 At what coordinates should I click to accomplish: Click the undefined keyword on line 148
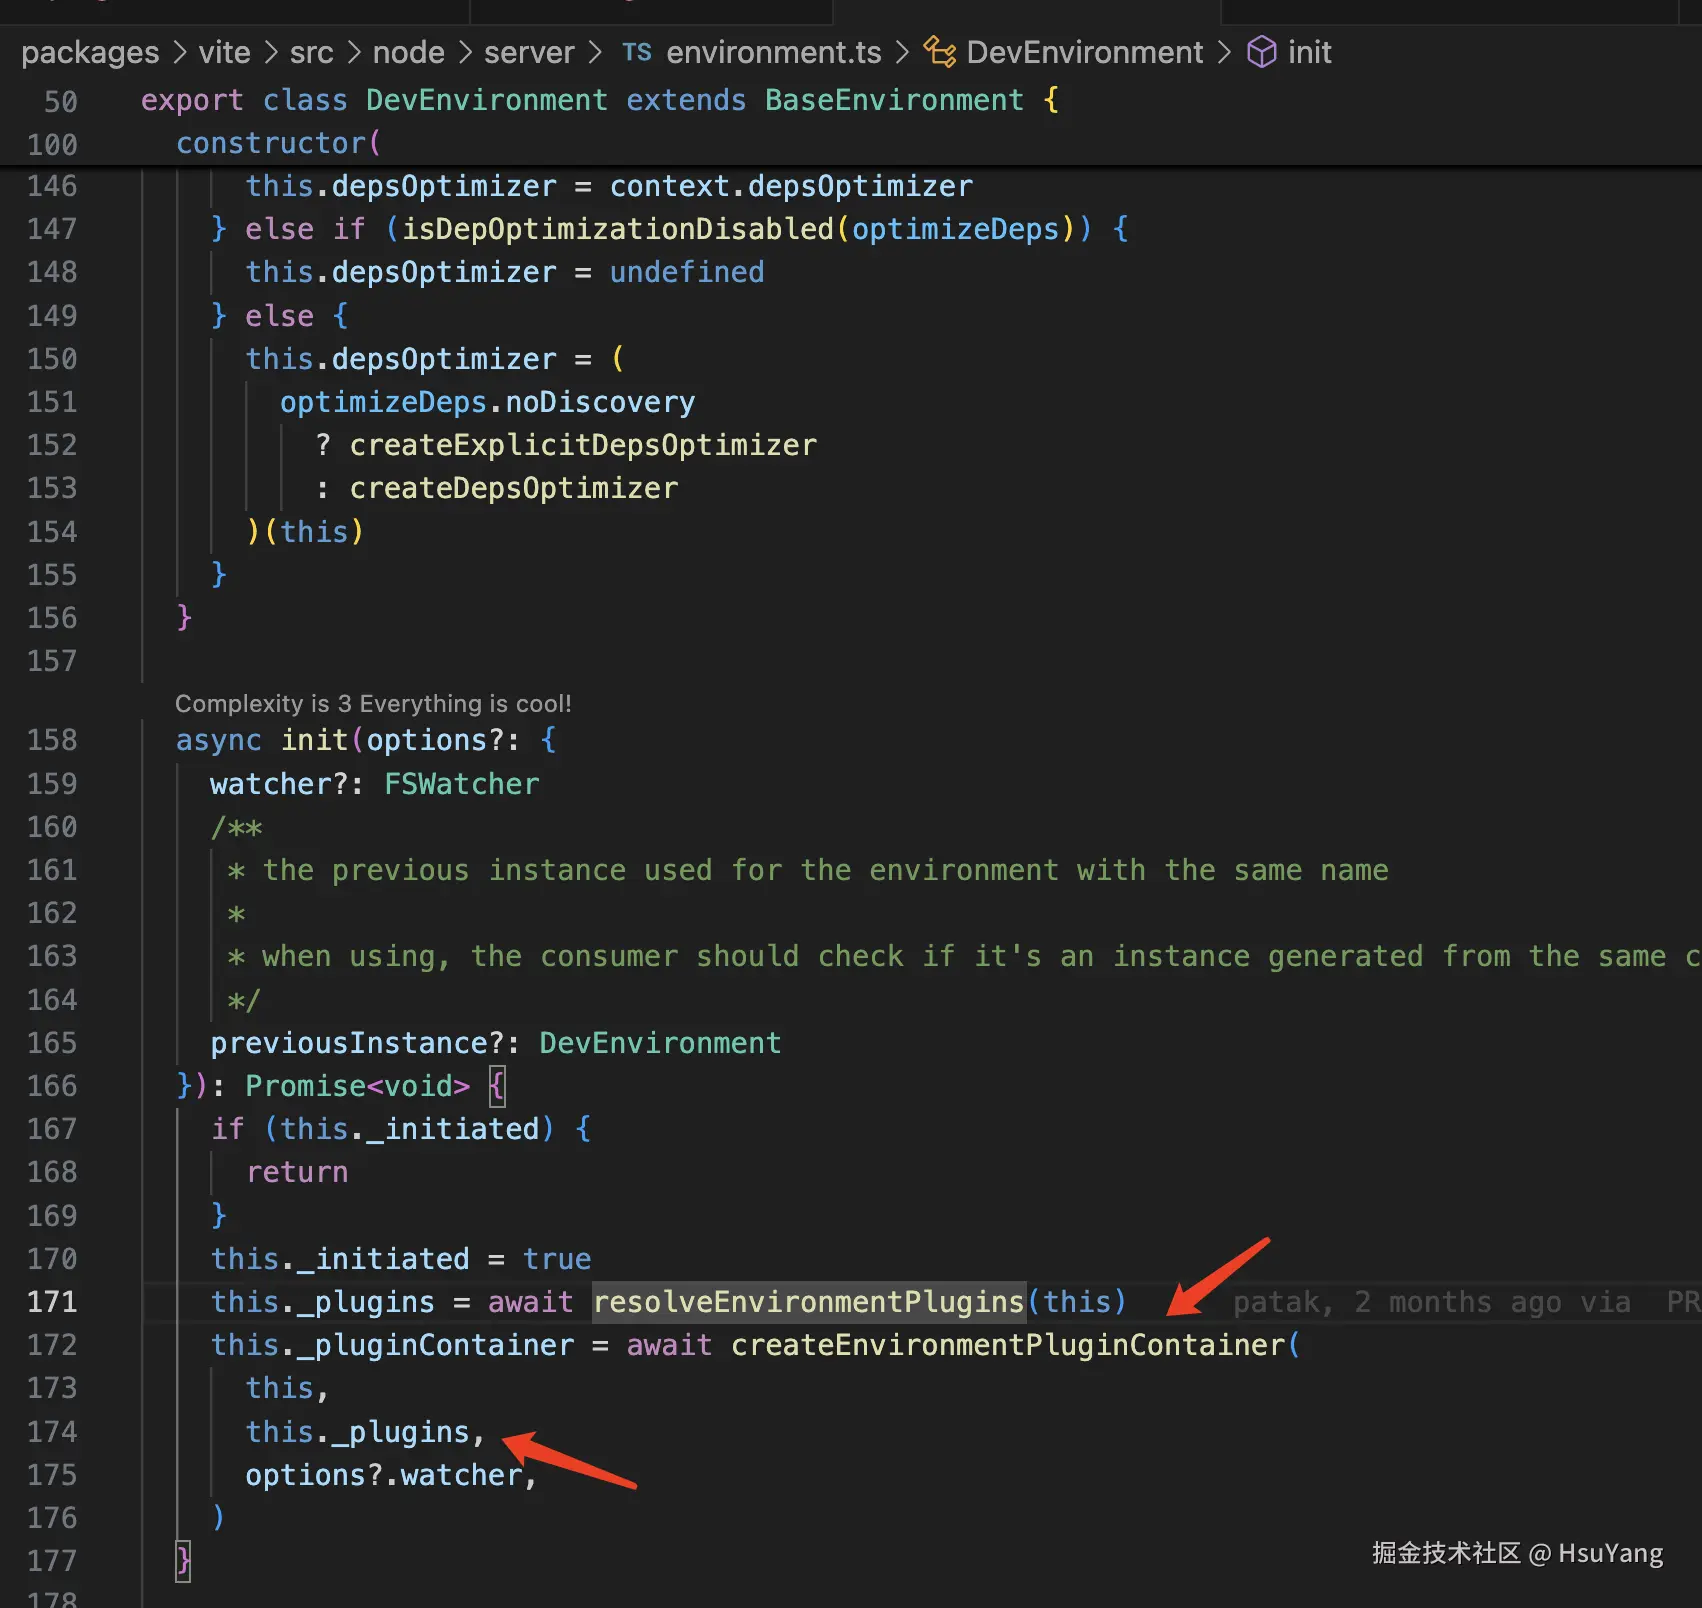pyautogui.click(x=687, y=272)
